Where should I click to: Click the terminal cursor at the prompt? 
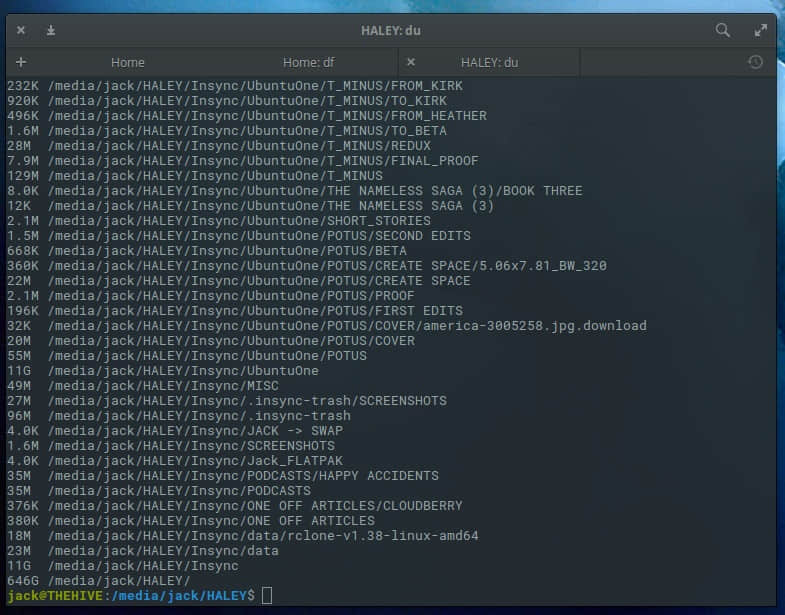pyautogui.click(x=266, y=596)
